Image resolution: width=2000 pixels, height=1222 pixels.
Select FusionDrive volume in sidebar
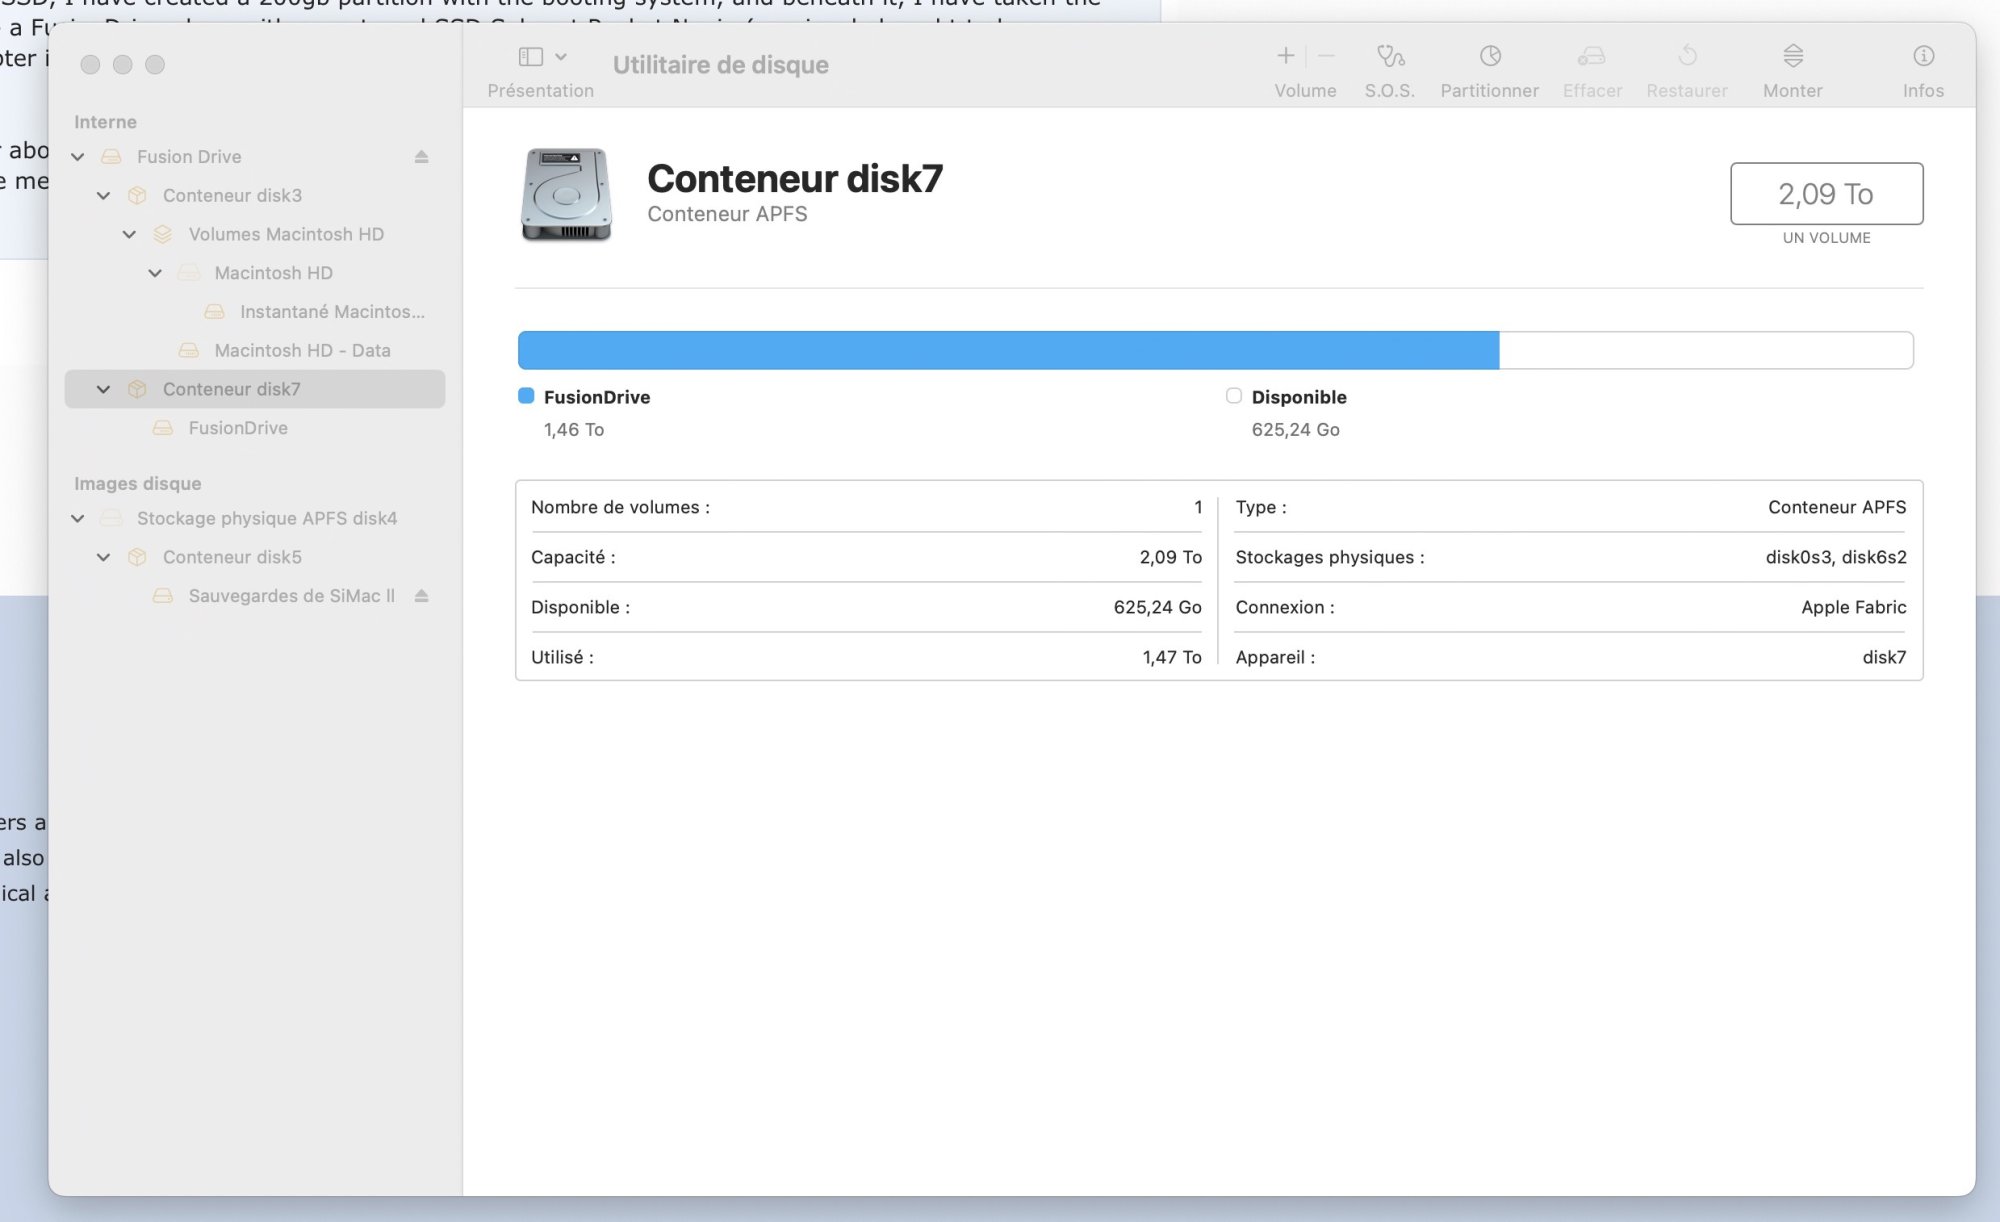click(x=238, y=428)
